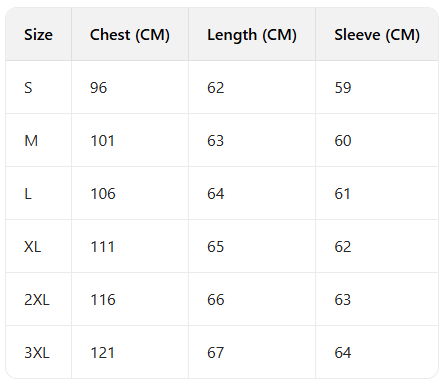The width and height of the screenshot is (445, 385).
Task: Click the Length (CM) column header
Action: pyautogui.click(x=252, y=35)
